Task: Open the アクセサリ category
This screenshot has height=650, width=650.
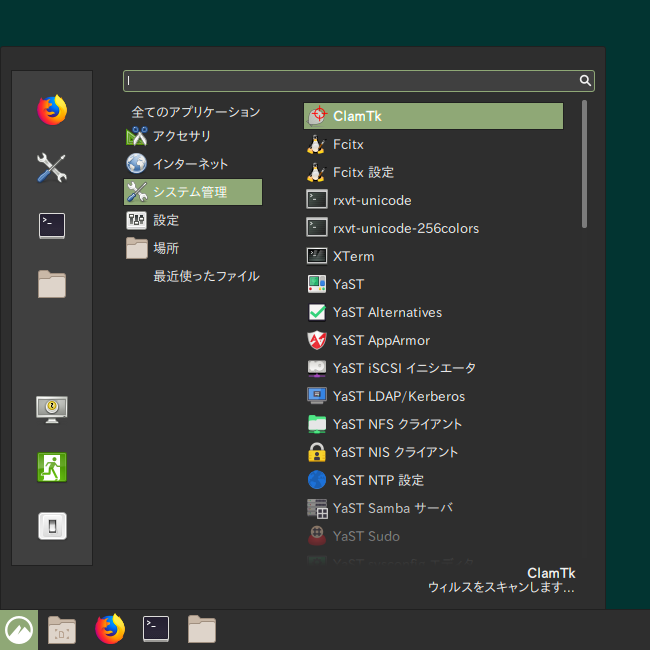Action: [x=193, y=136]
